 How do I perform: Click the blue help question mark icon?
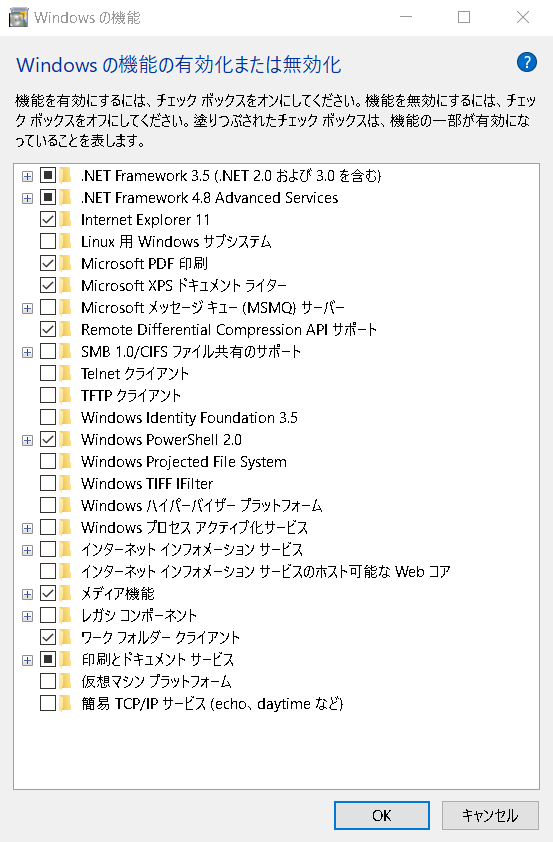pos(527,62)
